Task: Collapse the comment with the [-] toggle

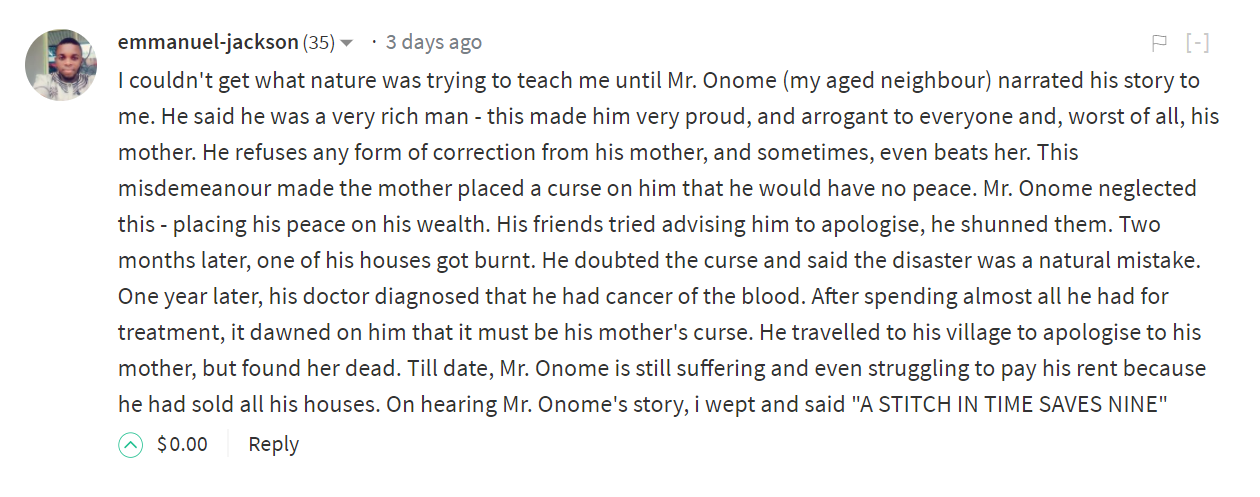Action: point(1197,42)
